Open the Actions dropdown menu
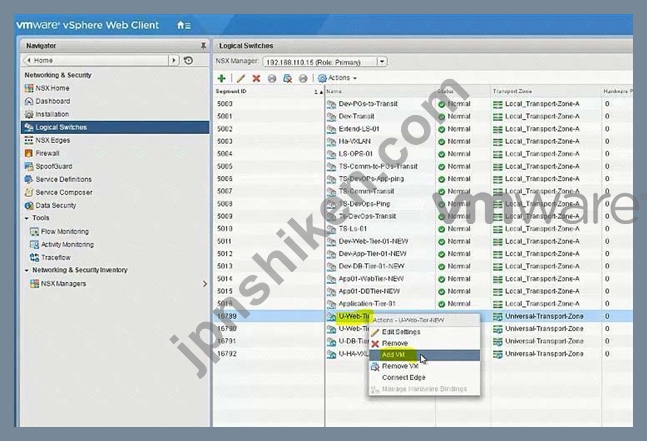Image resolution: width=647 pixels, height=441 pixels. [x=338, y=78]
